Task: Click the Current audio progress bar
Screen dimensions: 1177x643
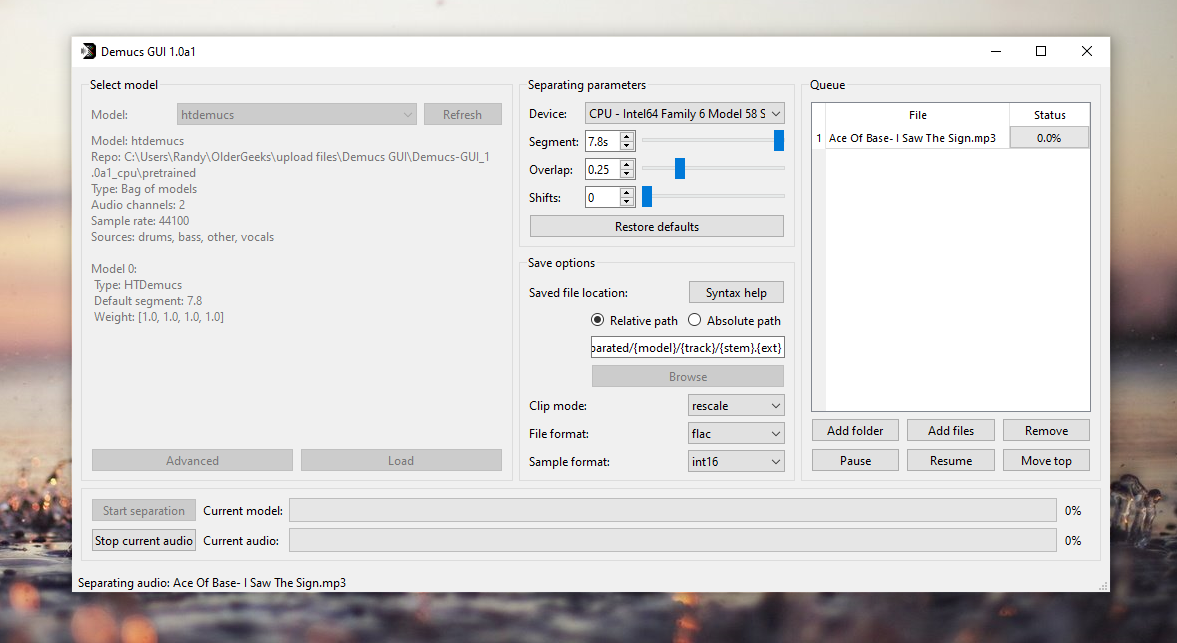Action: tap(673, 540)
